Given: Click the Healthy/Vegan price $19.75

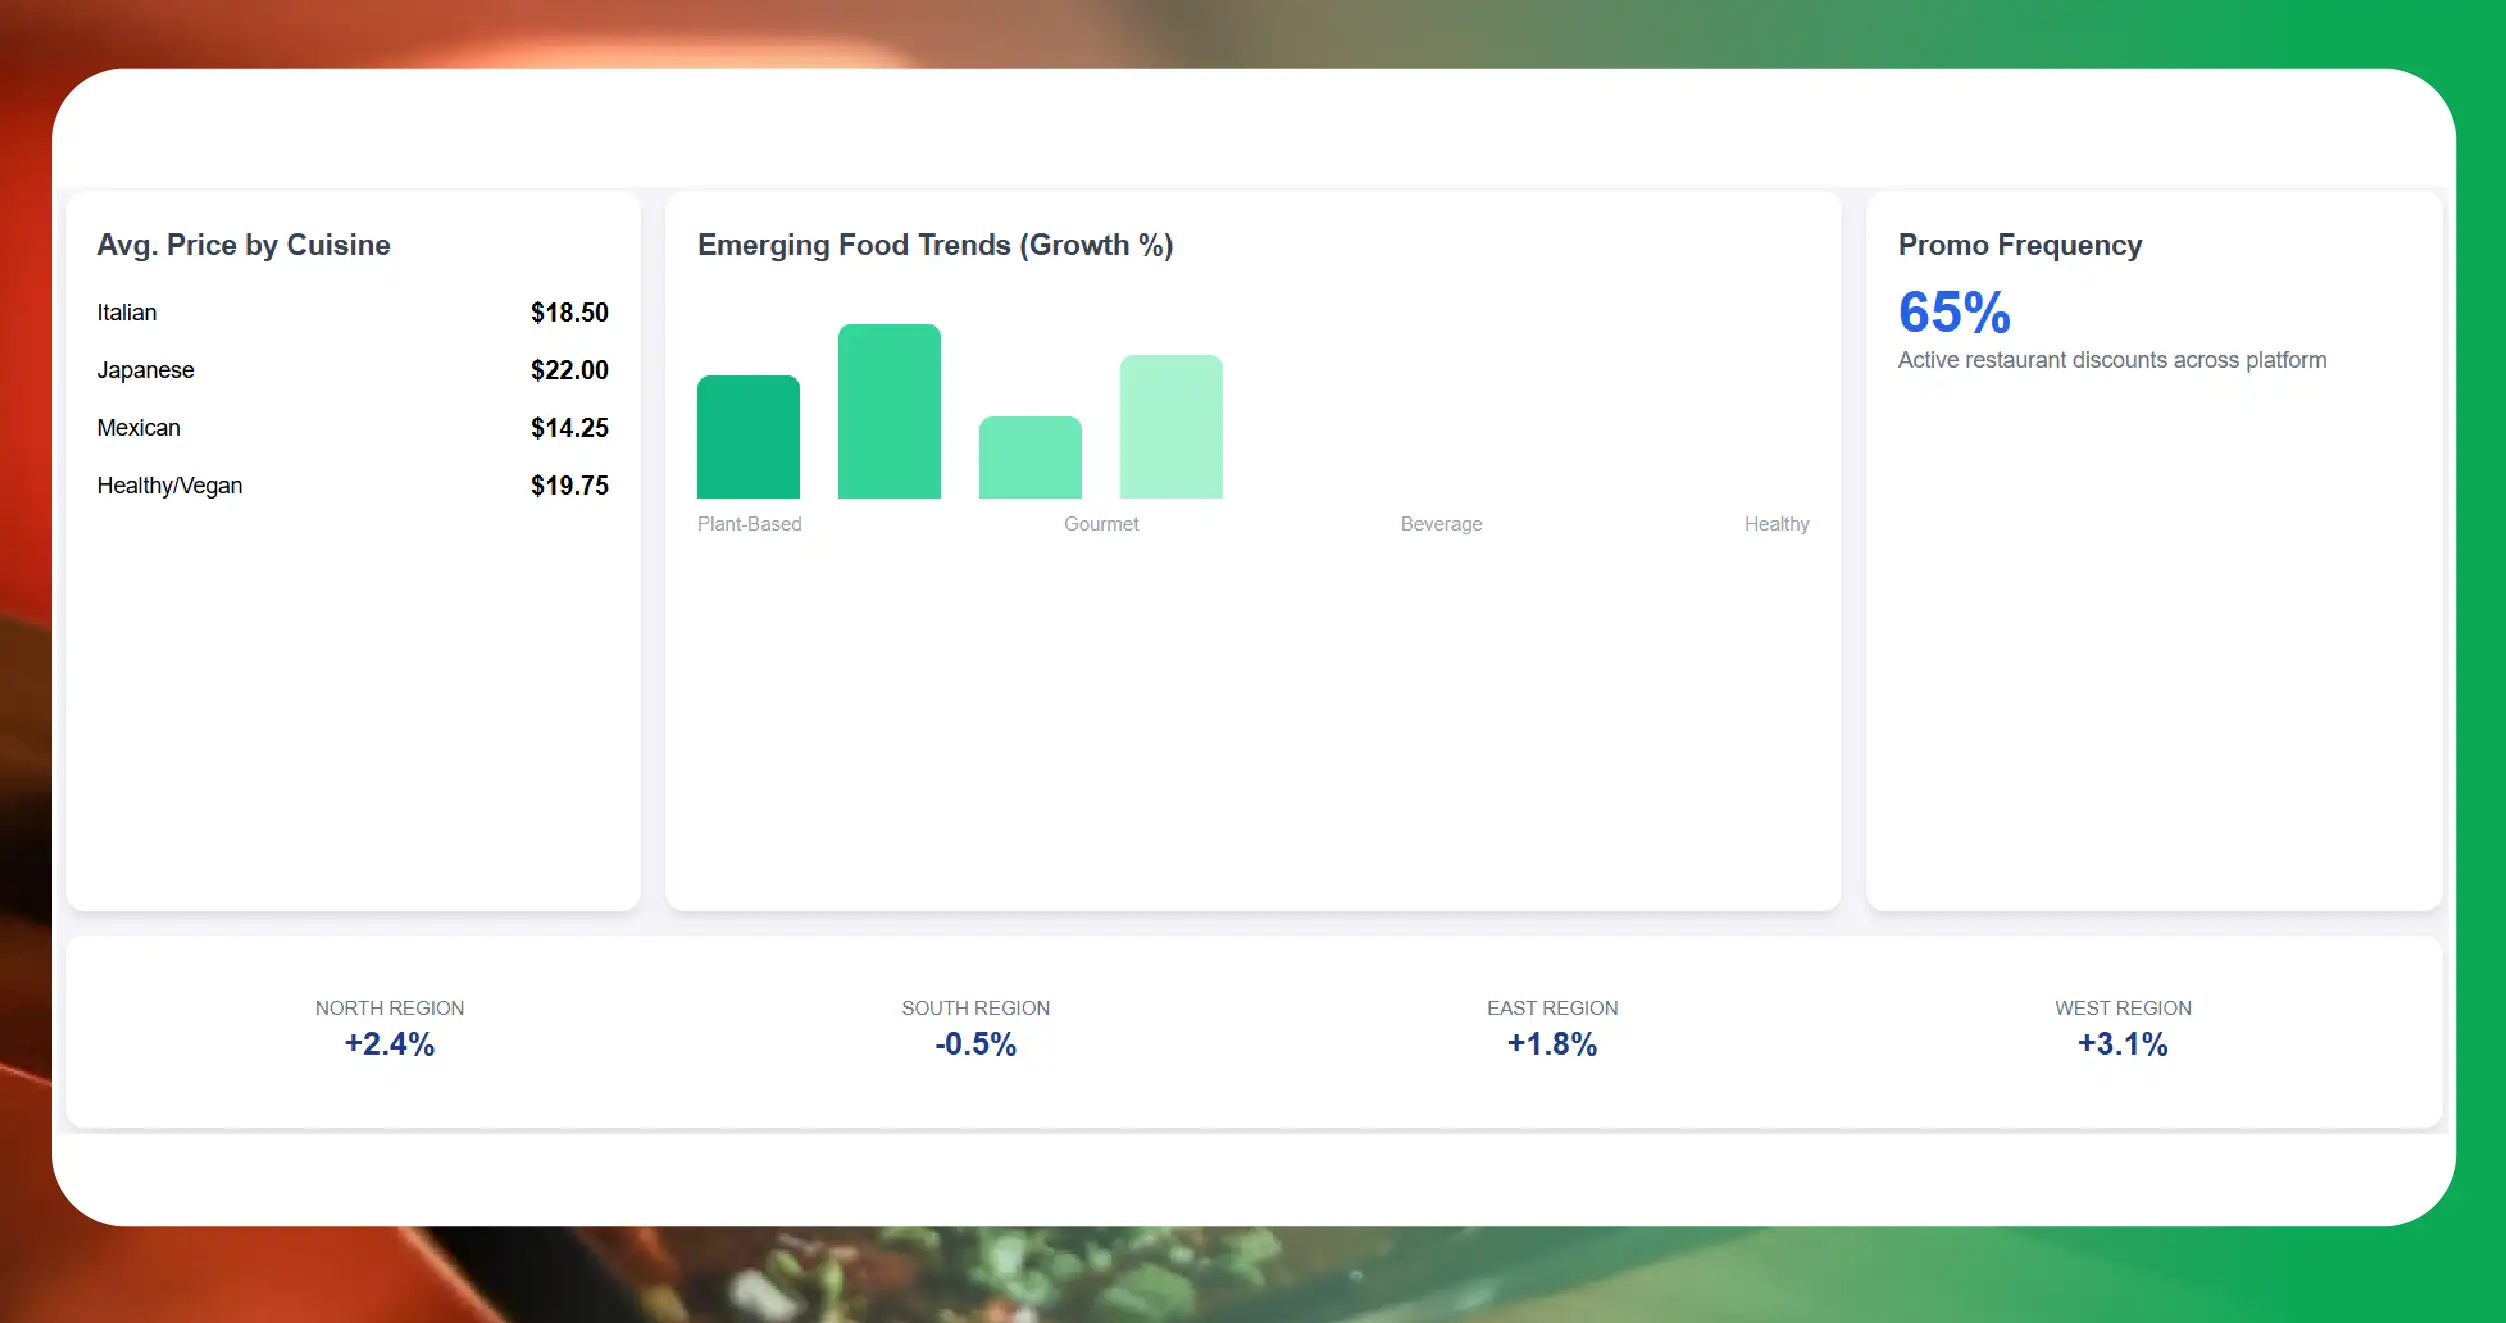Looking at the screenshot, I should coord(569,486).
